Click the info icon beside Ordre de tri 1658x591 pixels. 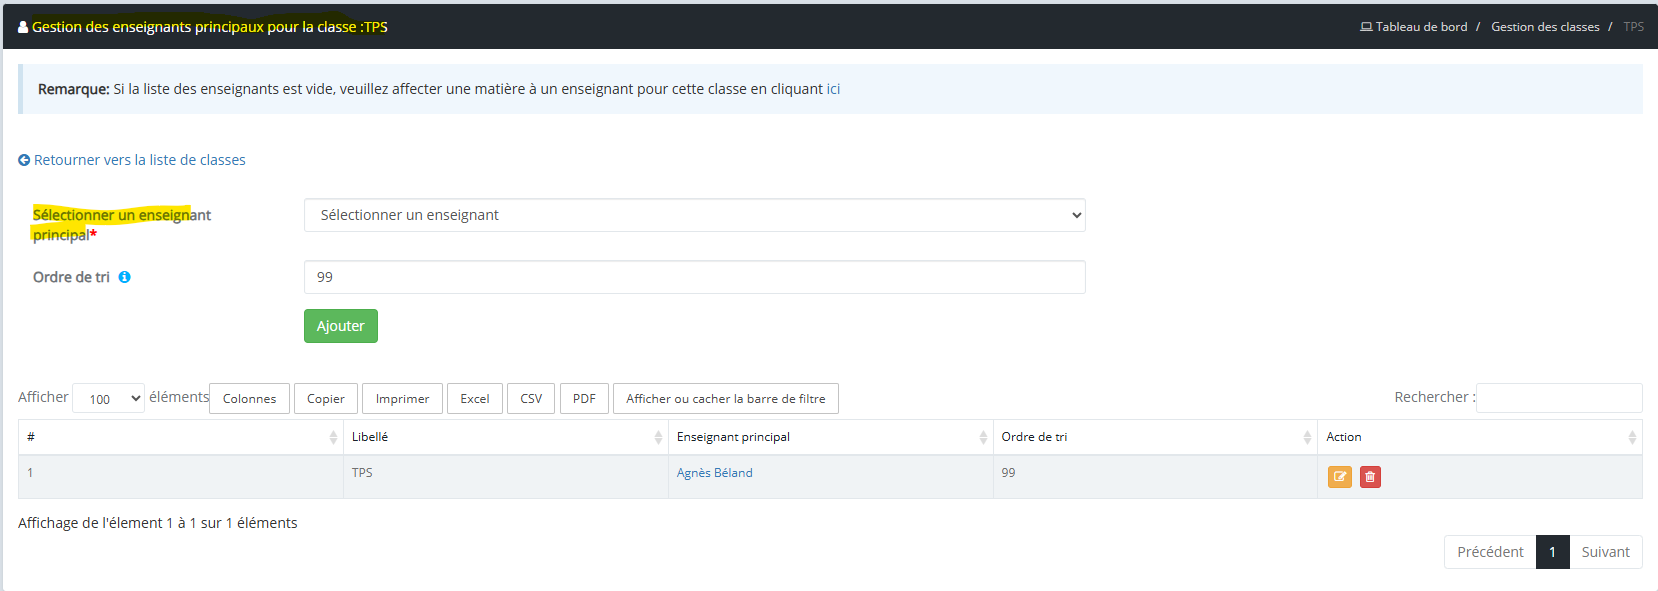click(125, 277)
